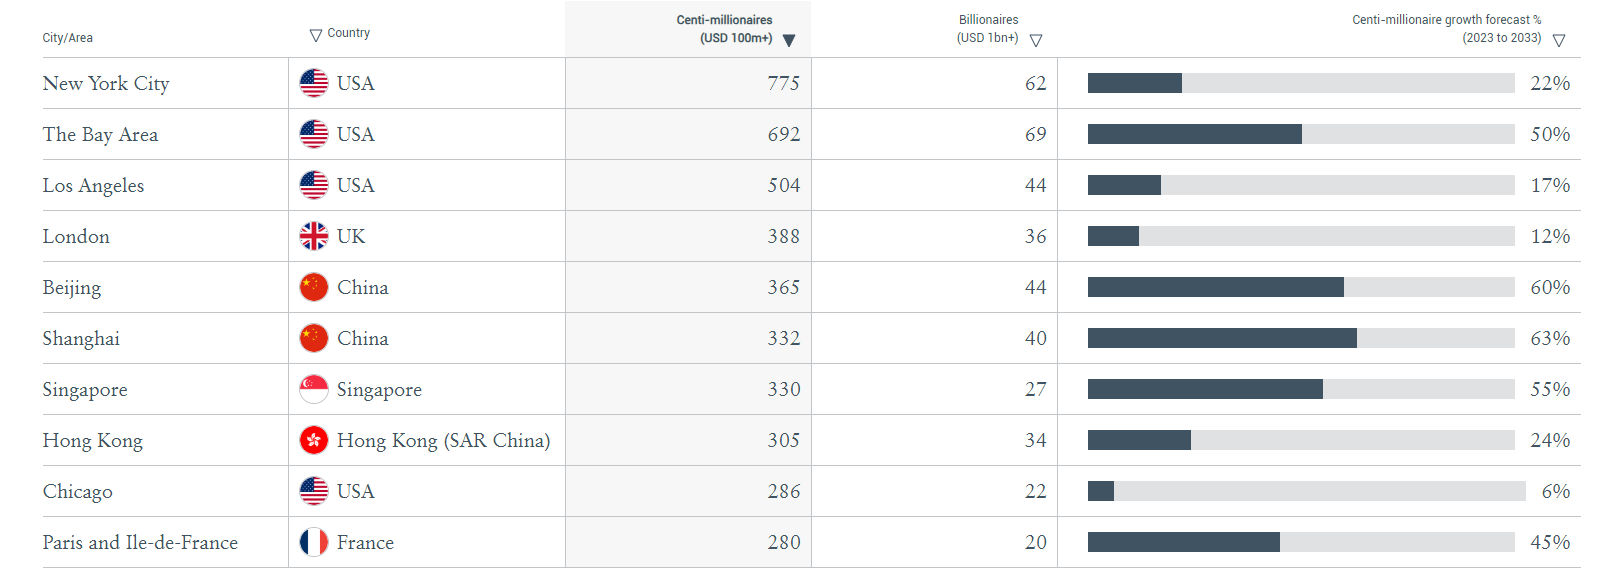This screenshot has width=1605, height=577.
Task: Click Hong Kong (SAR China) country label
Action: [x=443, y=440]
